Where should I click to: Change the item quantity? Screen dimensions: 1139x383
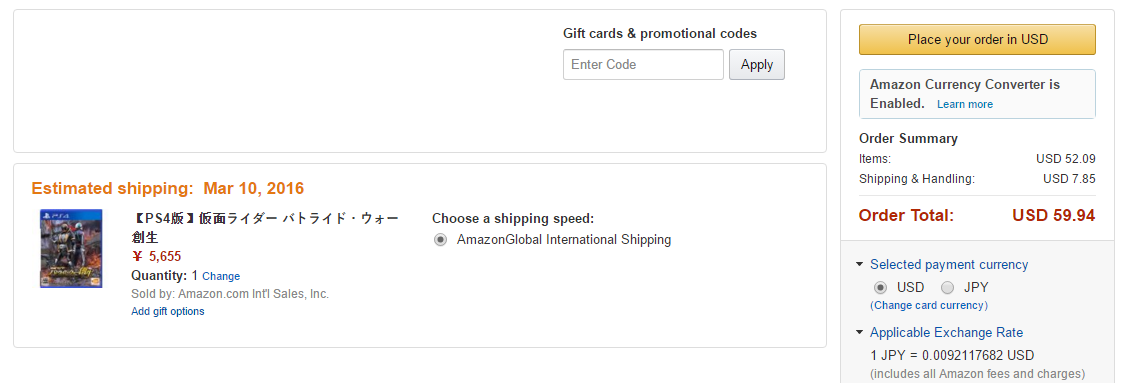tap(221, 276)
